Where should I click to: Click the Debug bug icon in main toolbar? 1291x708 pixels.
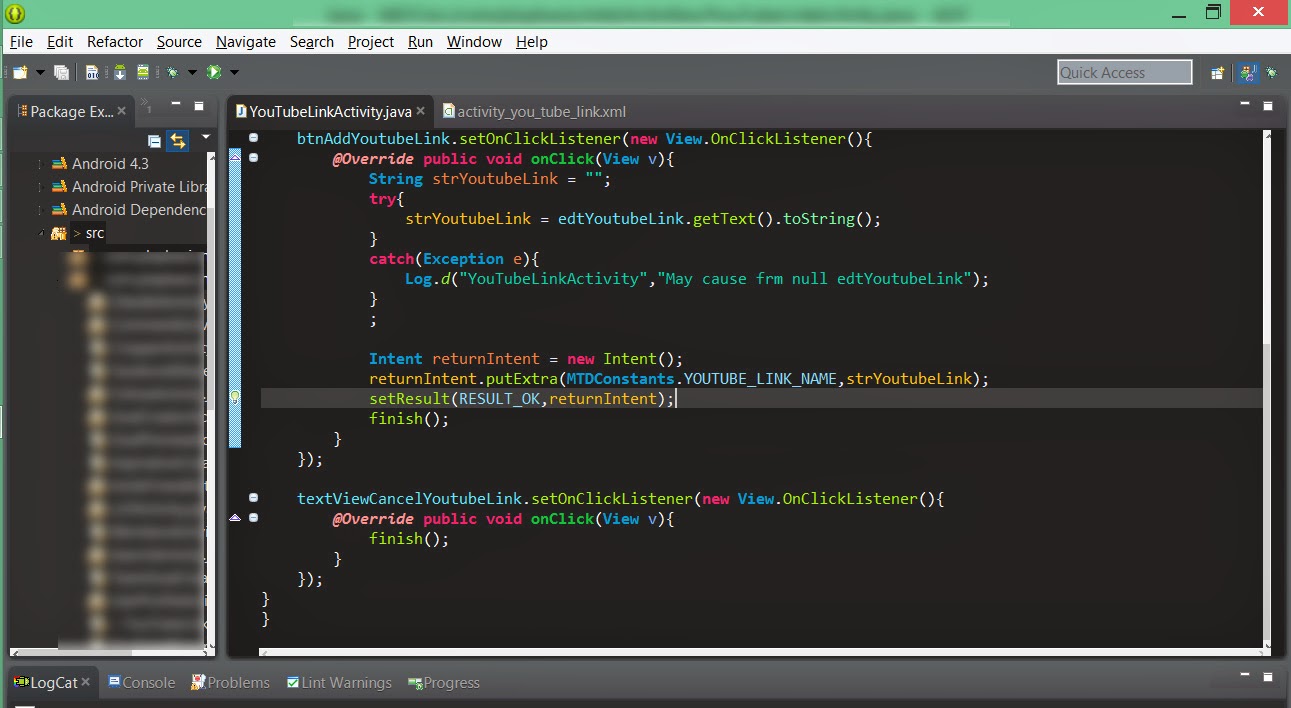173,72
